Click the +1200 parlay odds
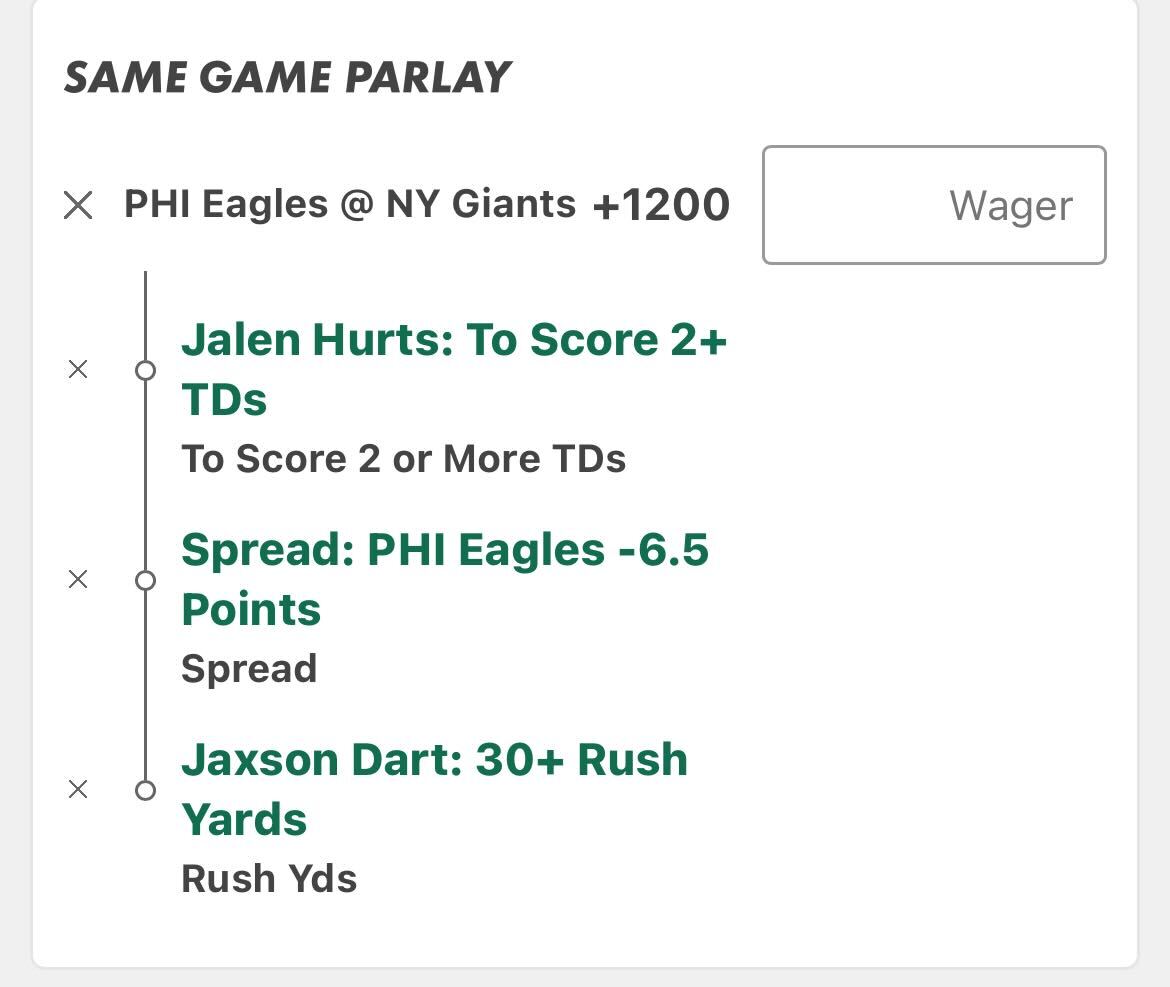Screen dimensions: 1170x987 pyautogui.click(x=661, y=205)
